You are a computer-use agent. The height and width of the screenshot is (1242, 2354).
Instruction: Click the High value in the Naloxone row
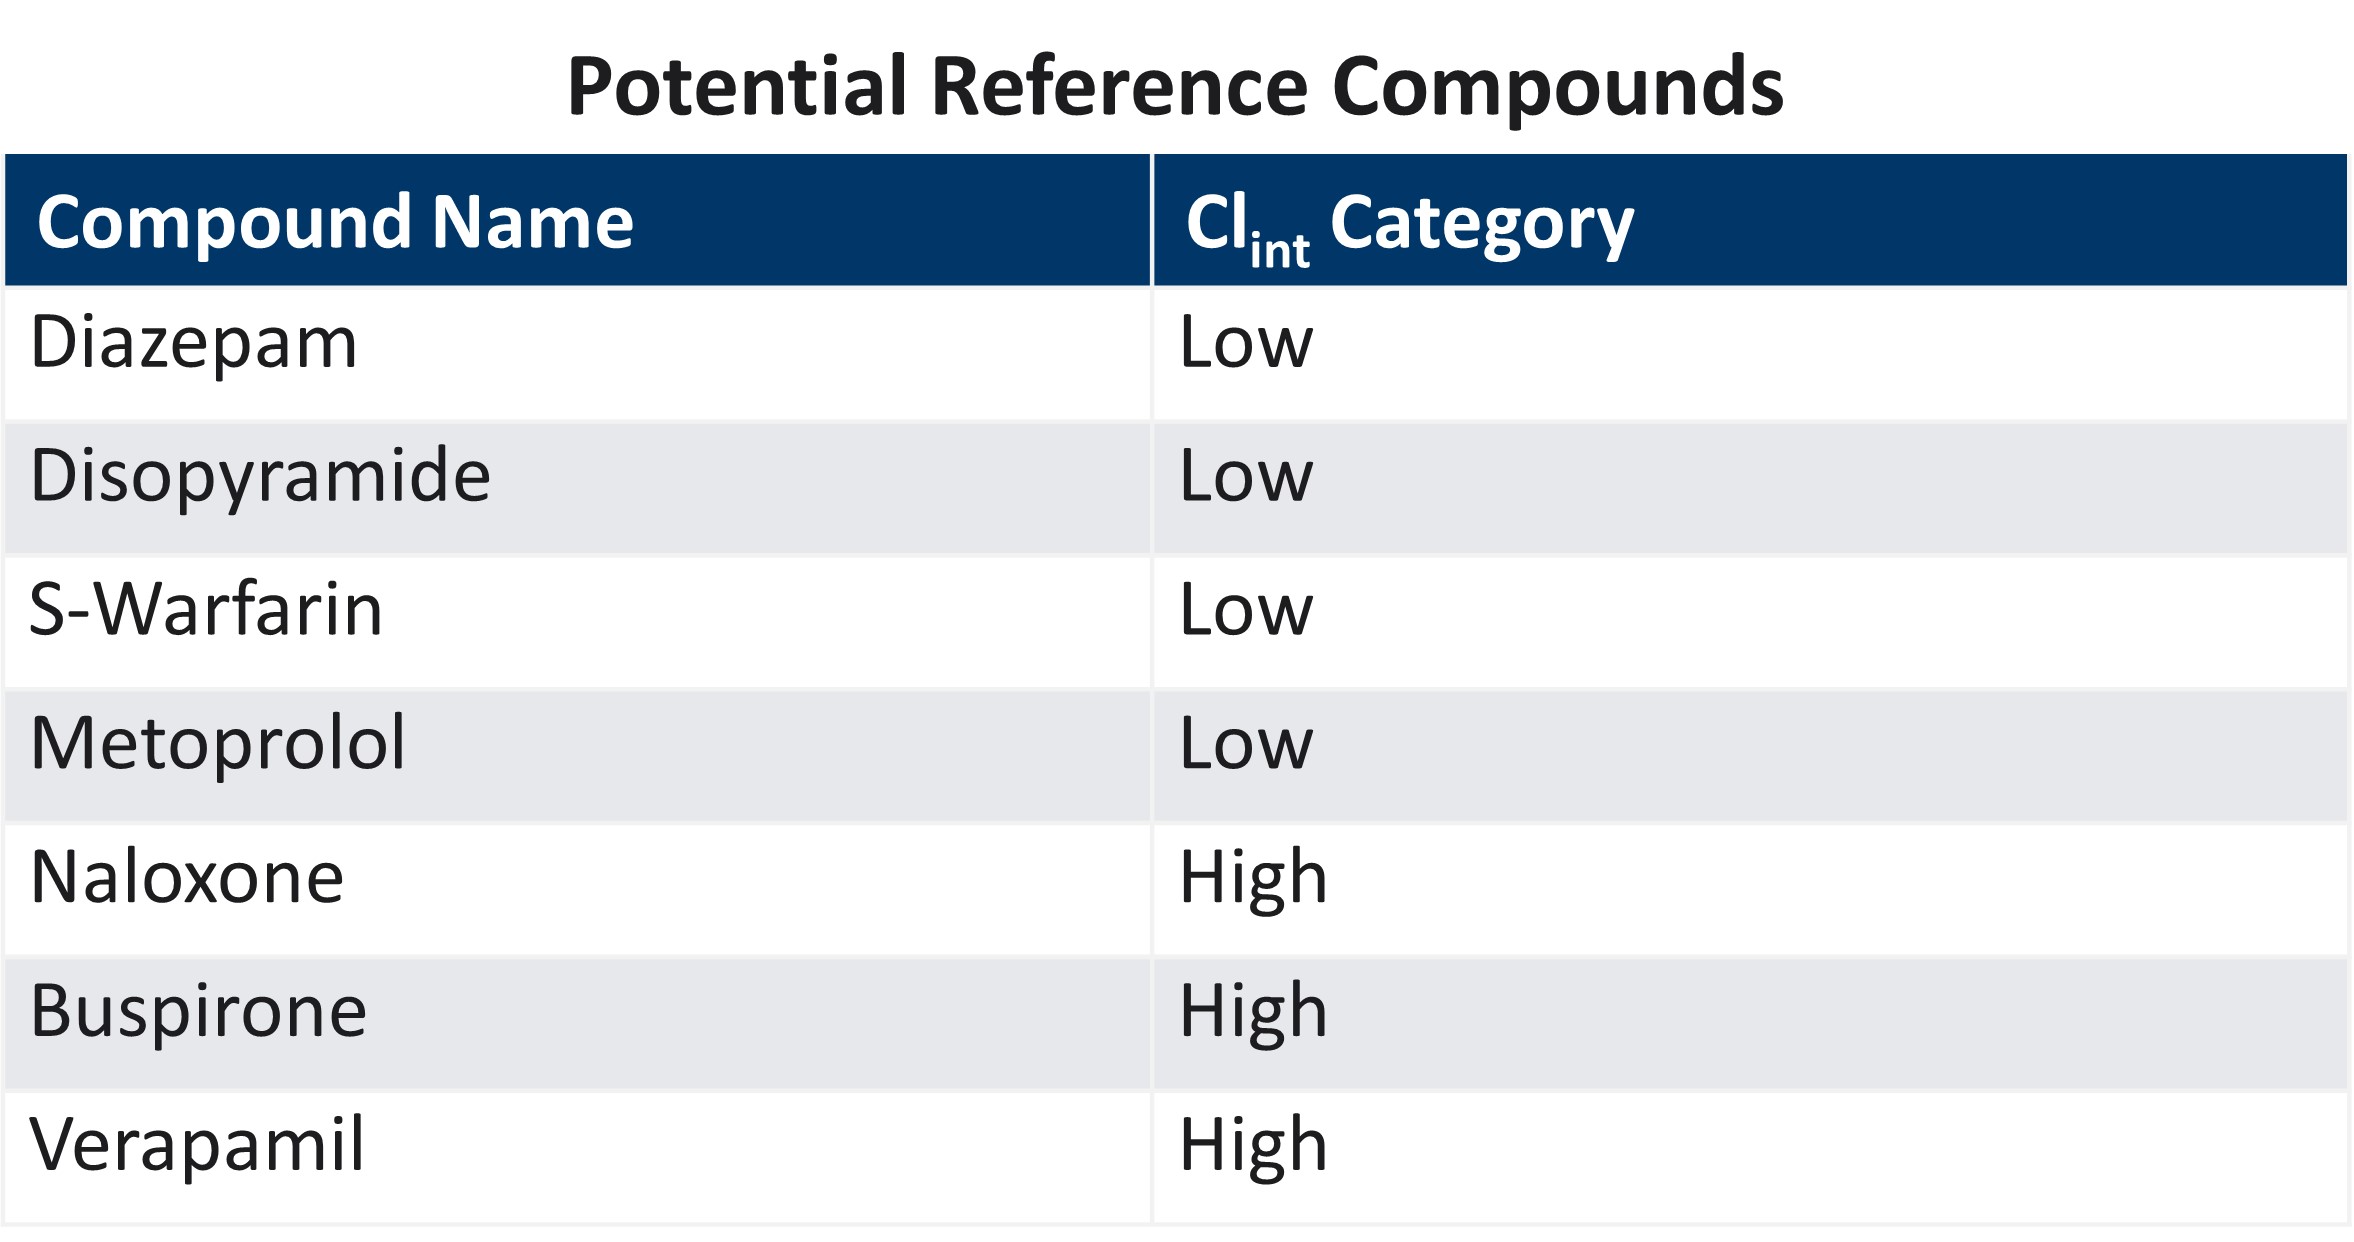(x=1253, y=877)
